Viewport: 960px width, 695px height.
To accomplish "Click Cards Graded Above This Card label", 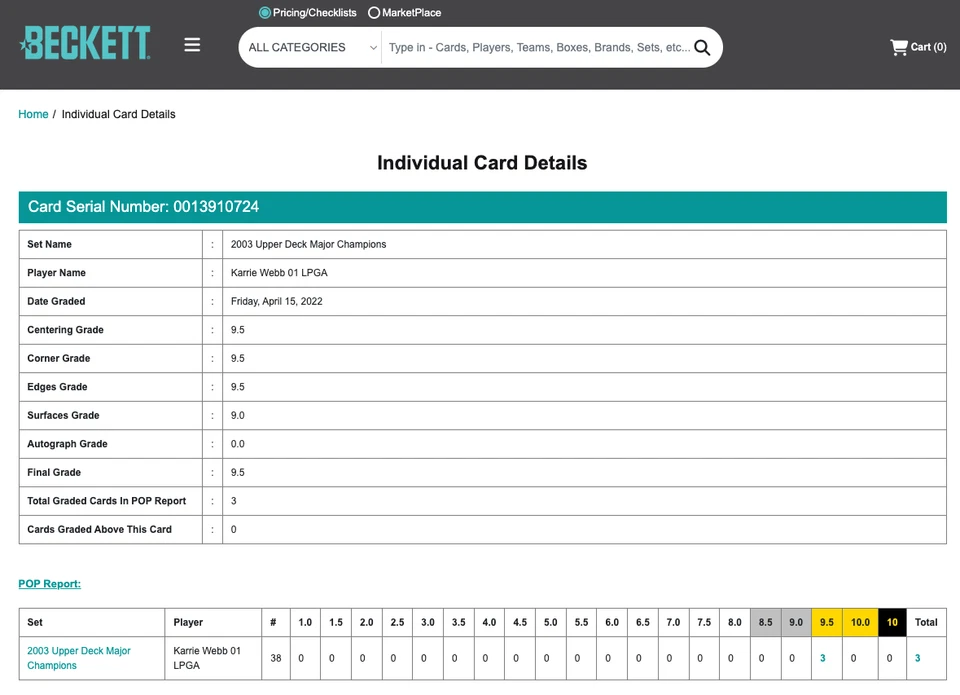I will 99,529.
